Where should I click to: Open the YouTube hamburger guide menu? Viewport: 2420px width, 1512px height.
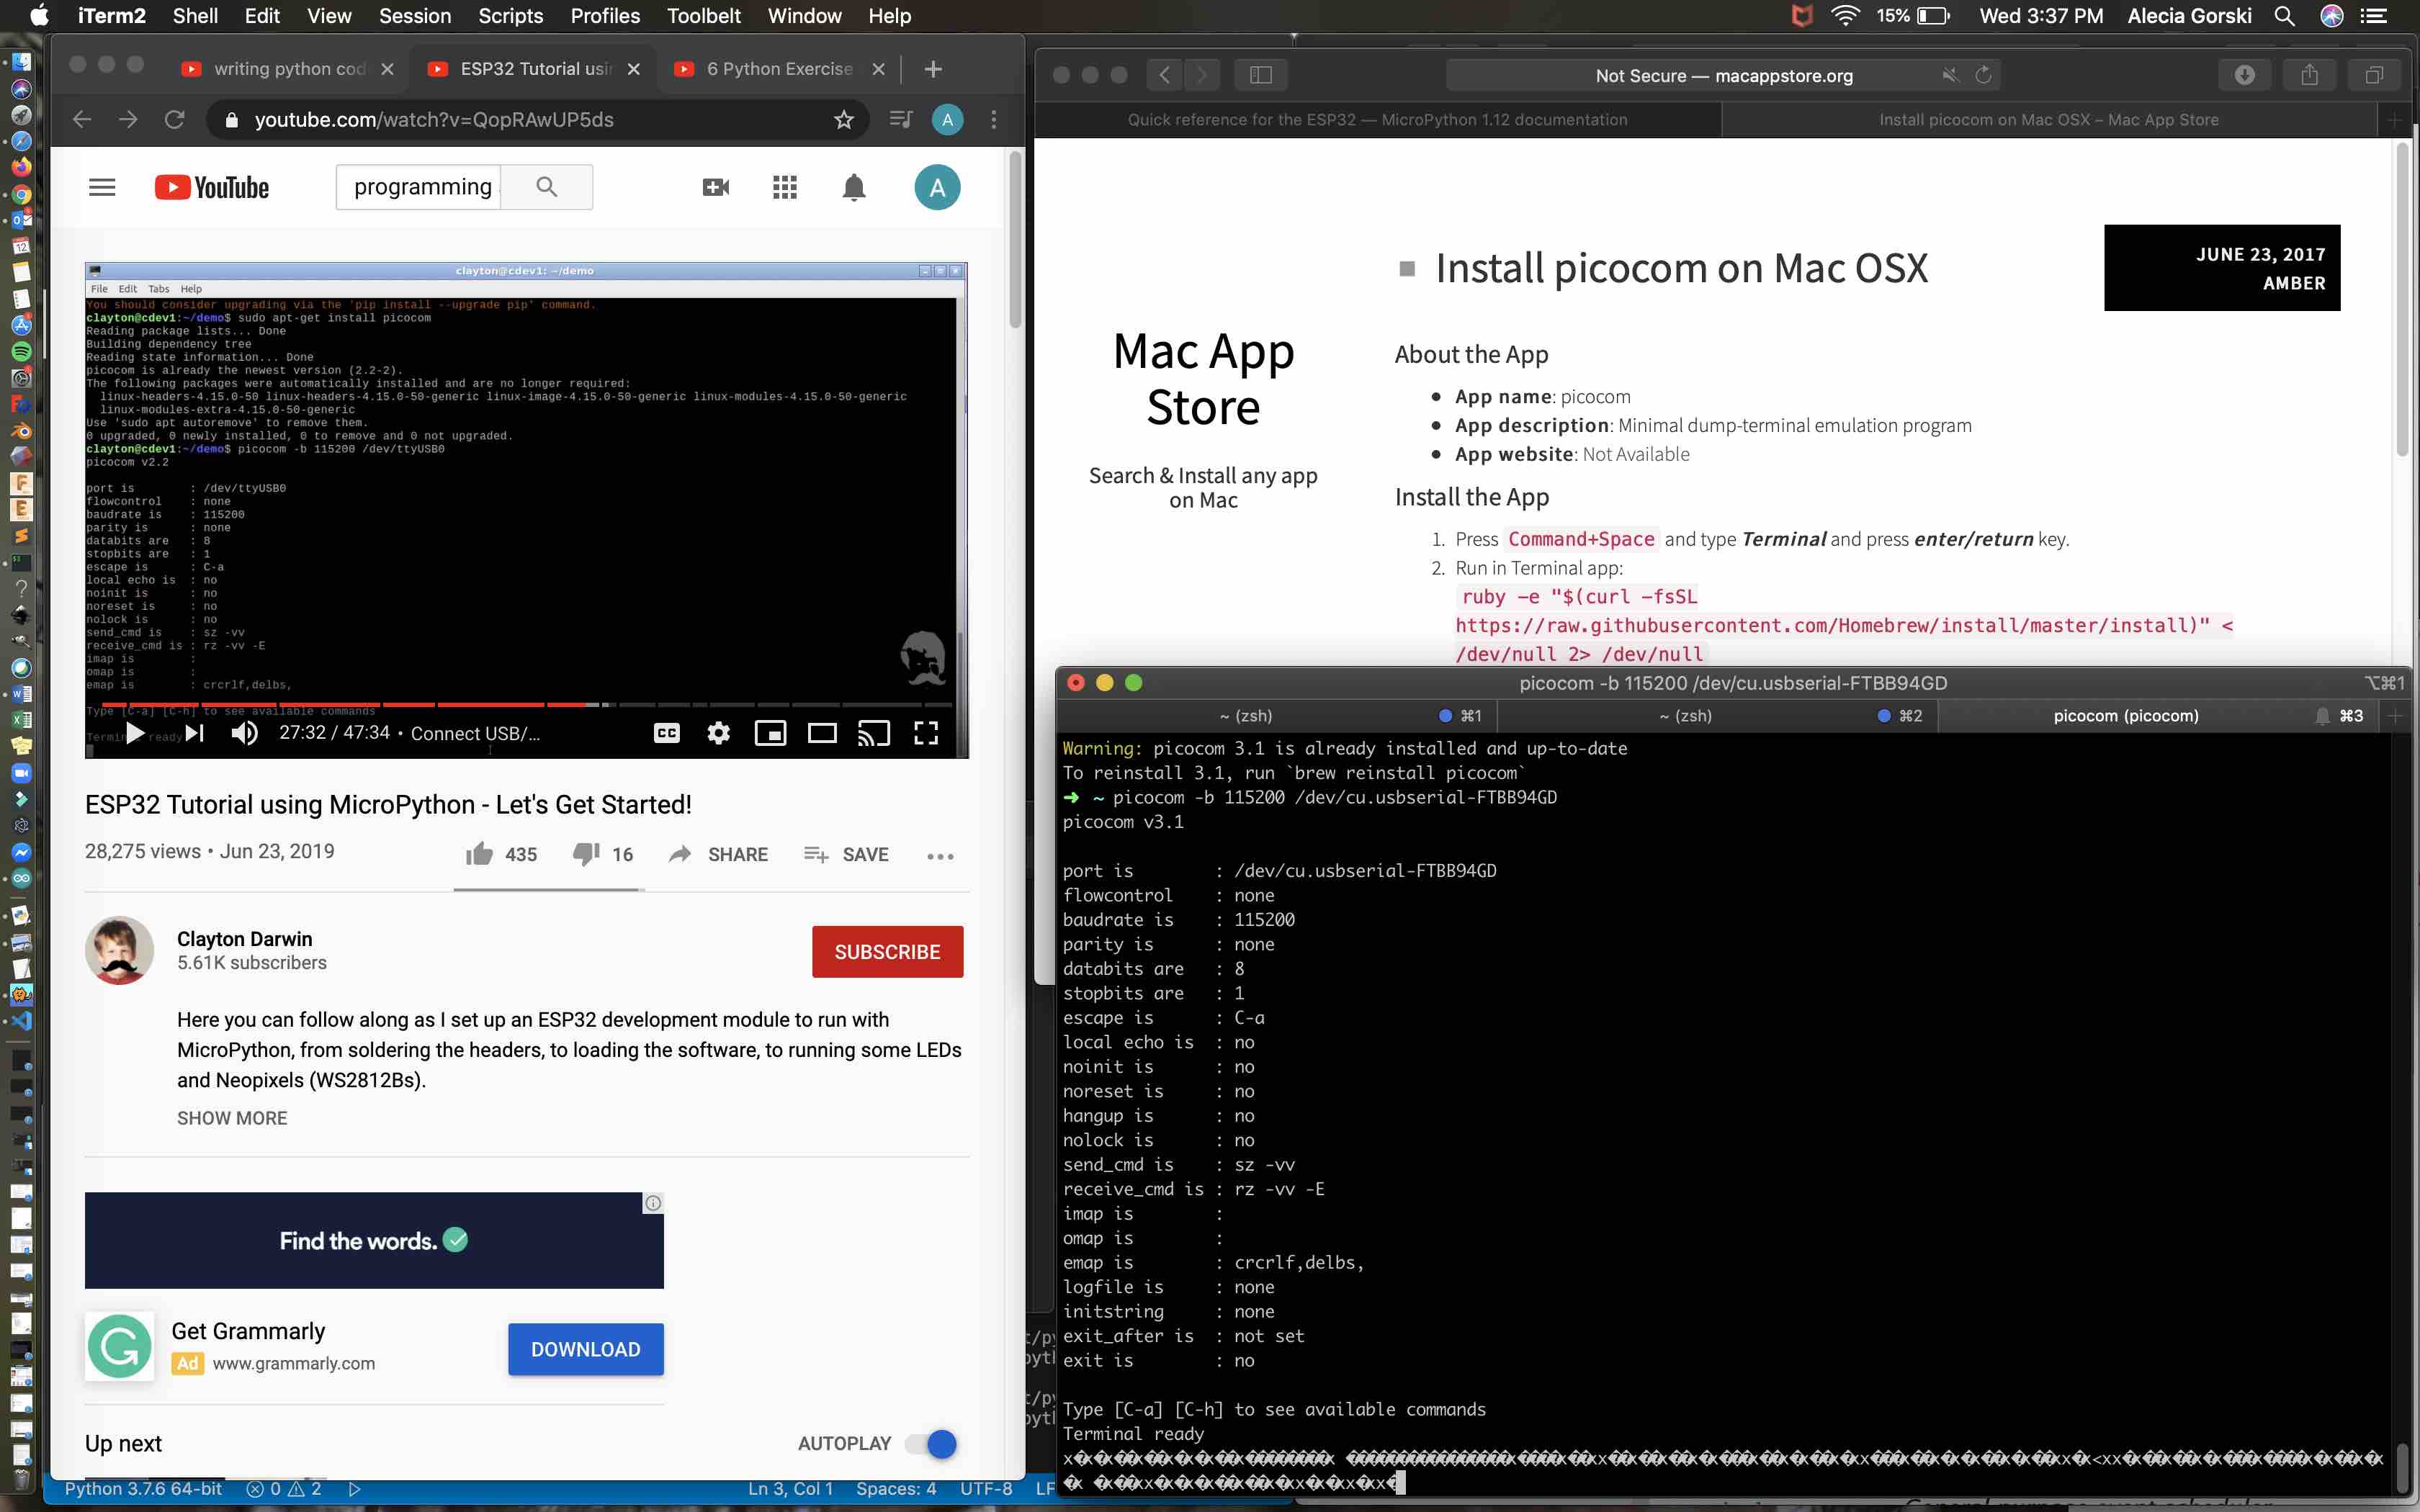click(x=102, y=187)
